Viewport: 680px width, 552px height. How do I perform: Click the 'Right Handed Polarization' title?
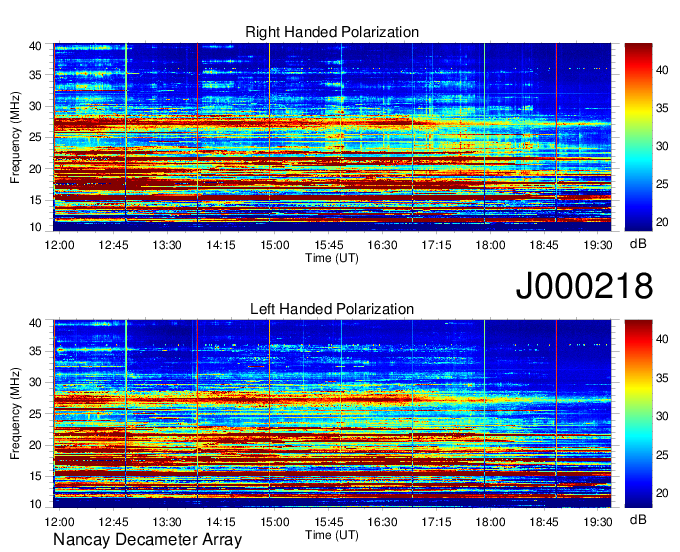332,32
